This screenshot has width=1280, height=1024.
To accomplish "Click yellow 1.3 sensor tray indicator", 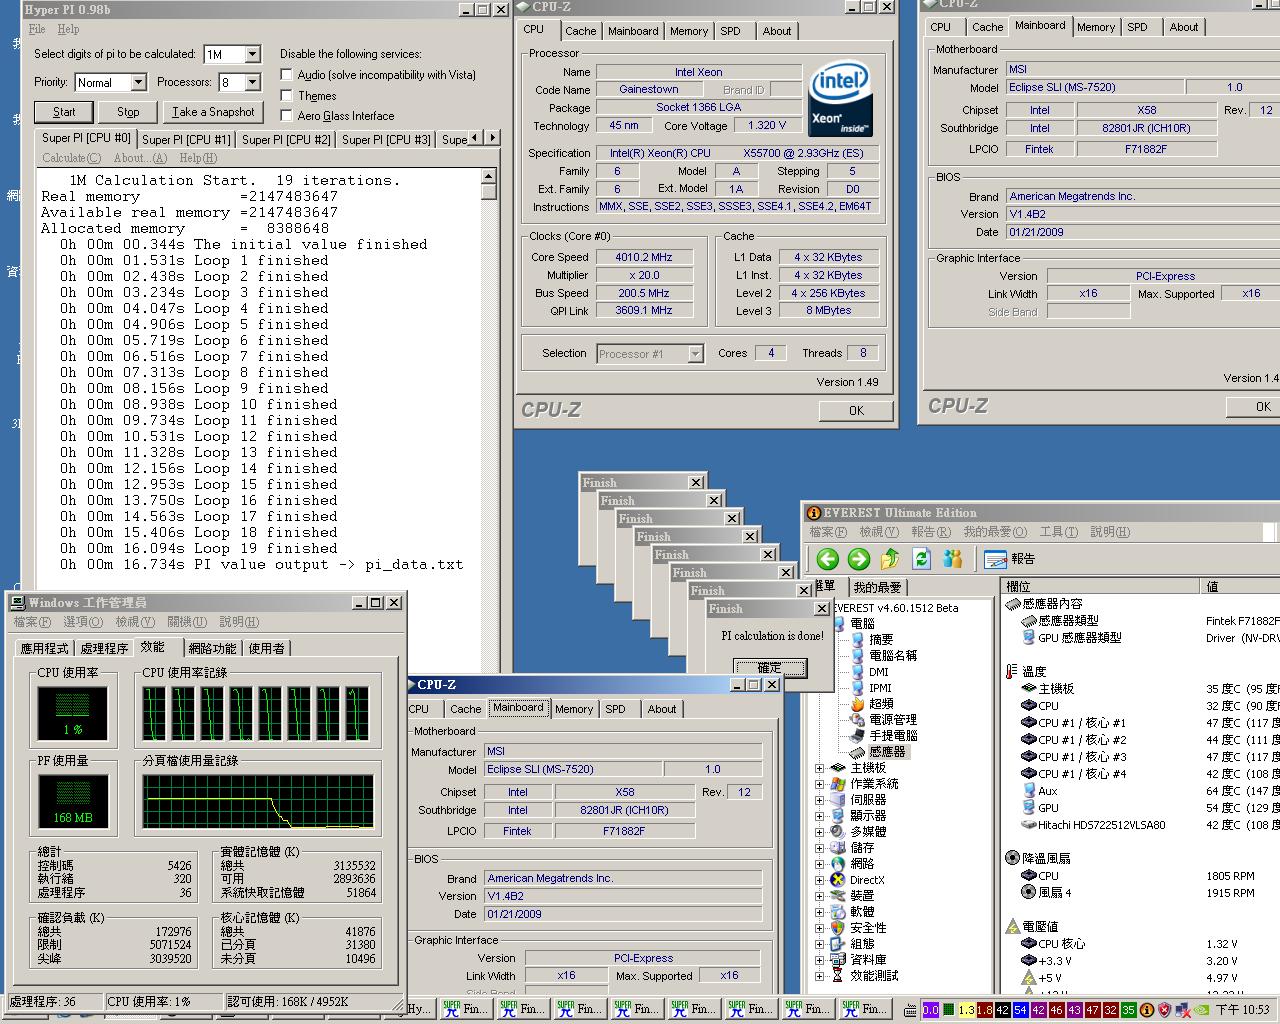I will click(966, 1010).
